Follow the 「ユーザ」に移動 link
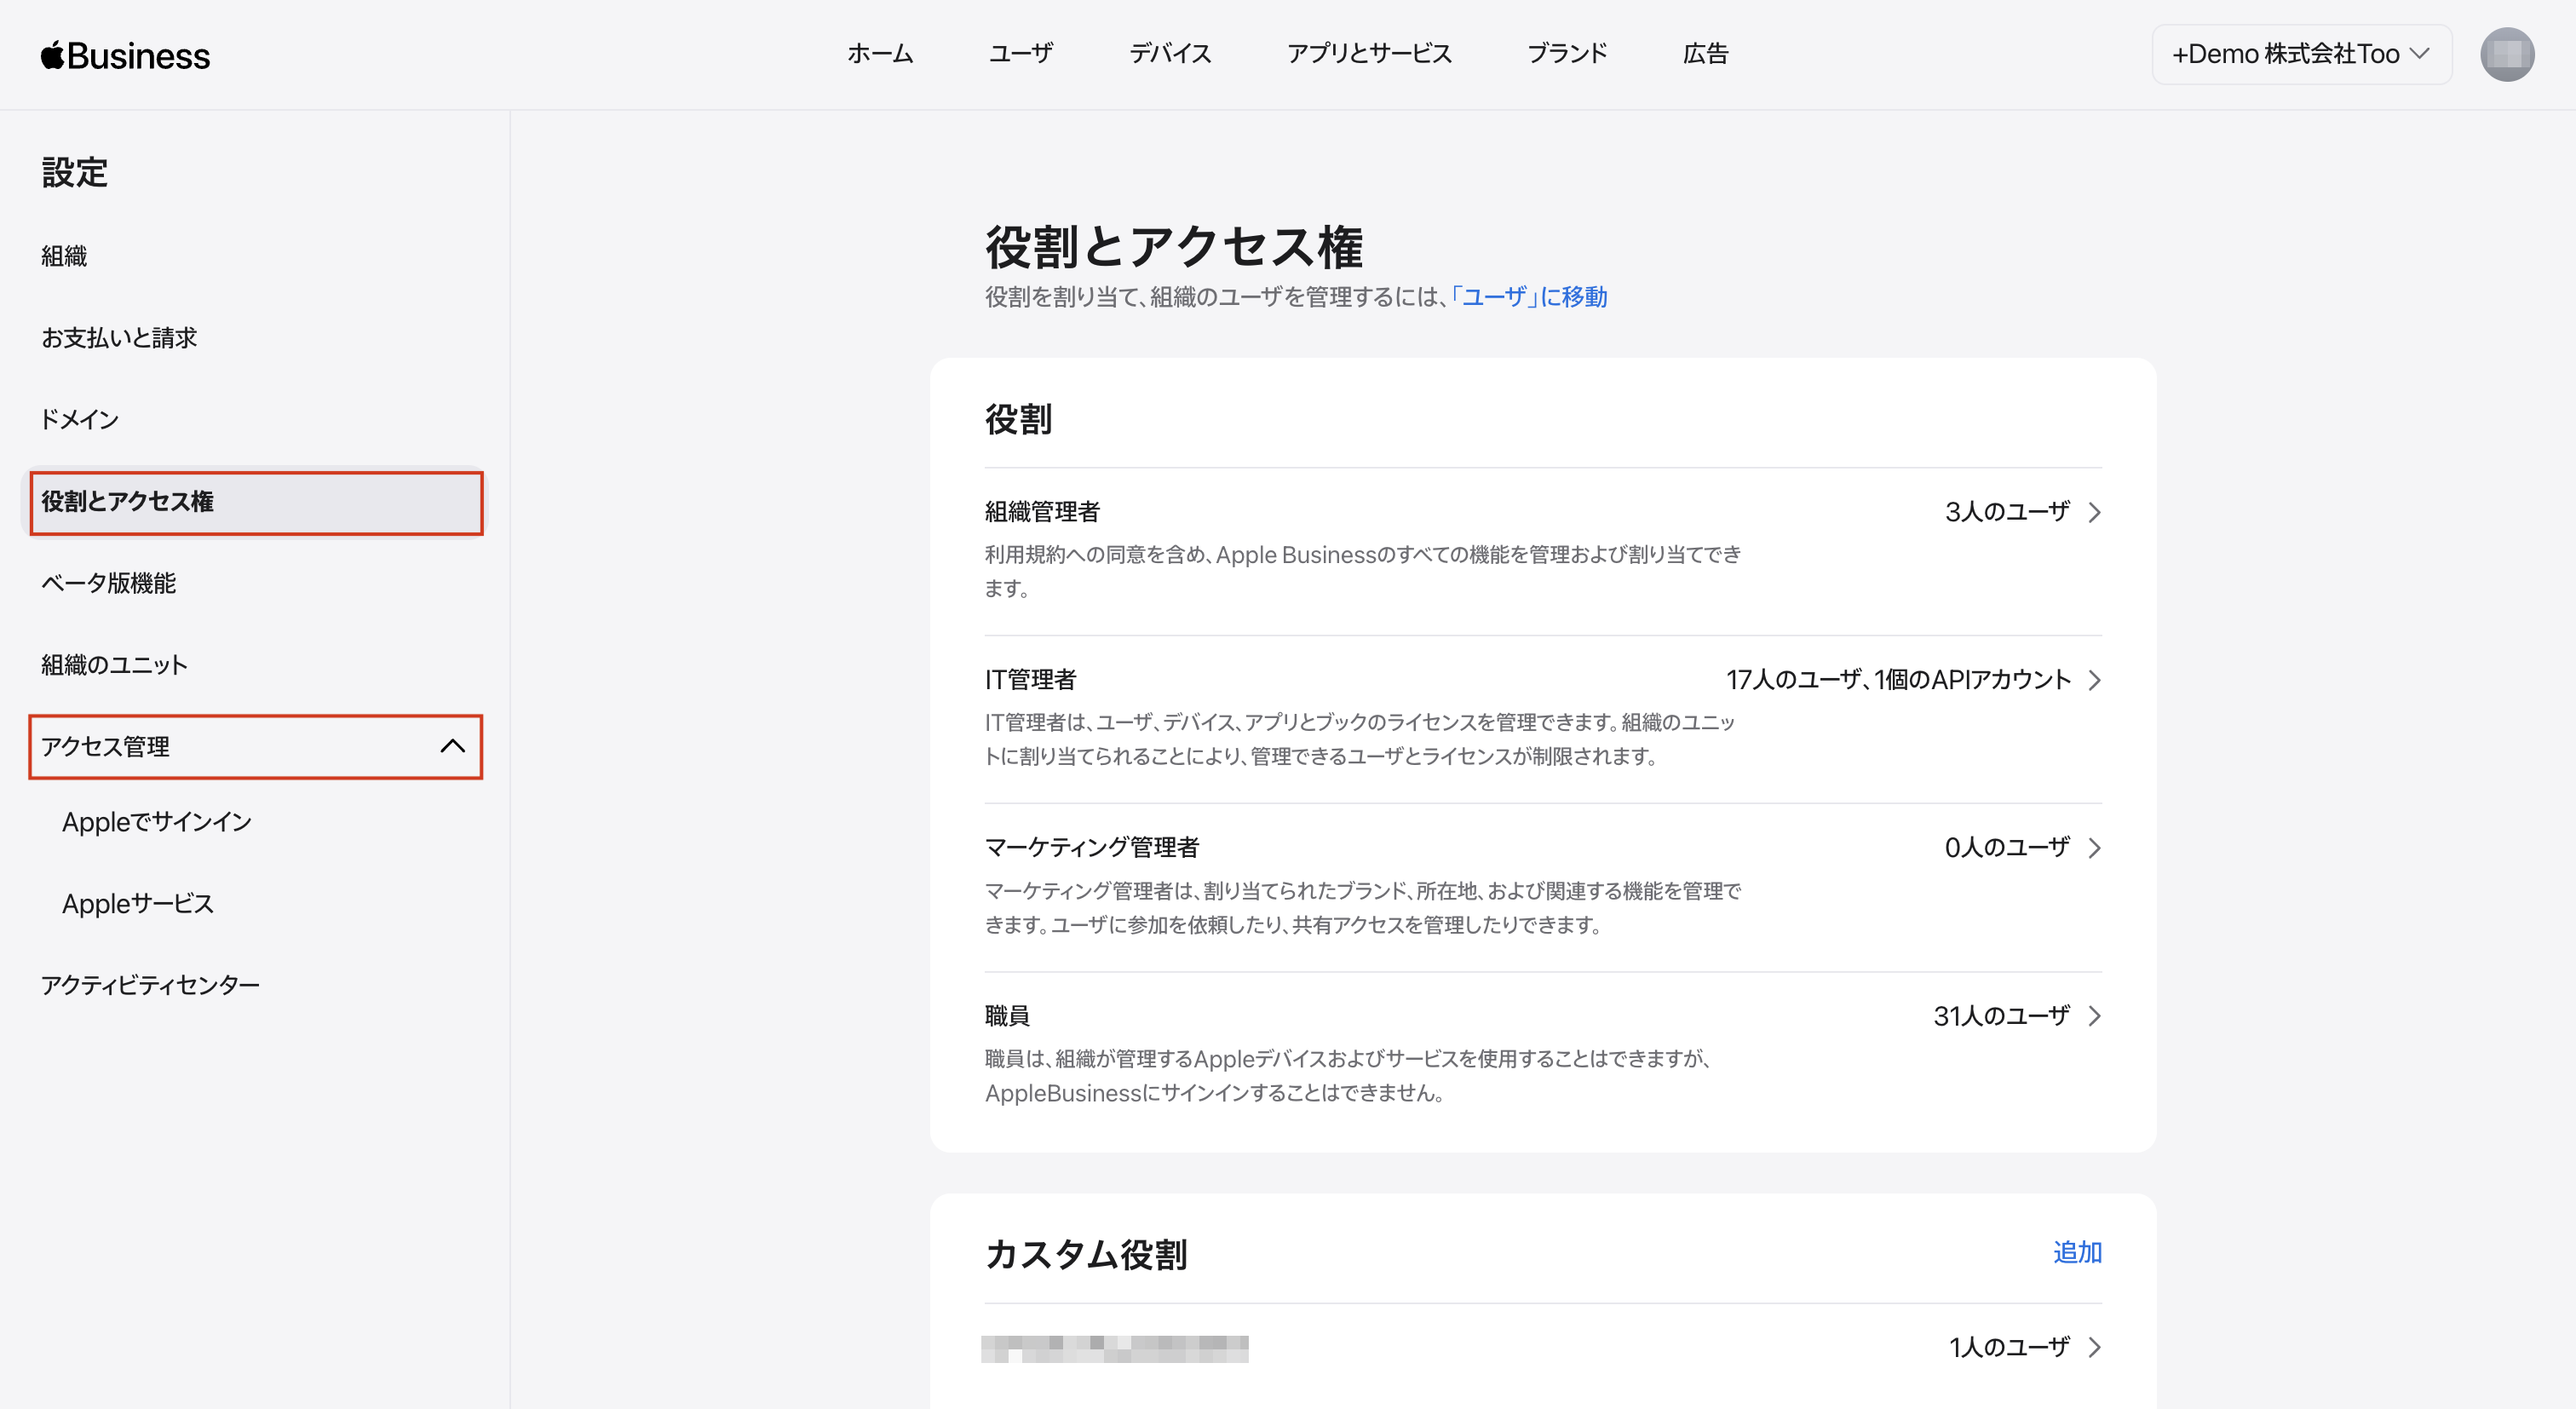The height and width of the screenshot is (1409, 2576). pos(1527,297)
